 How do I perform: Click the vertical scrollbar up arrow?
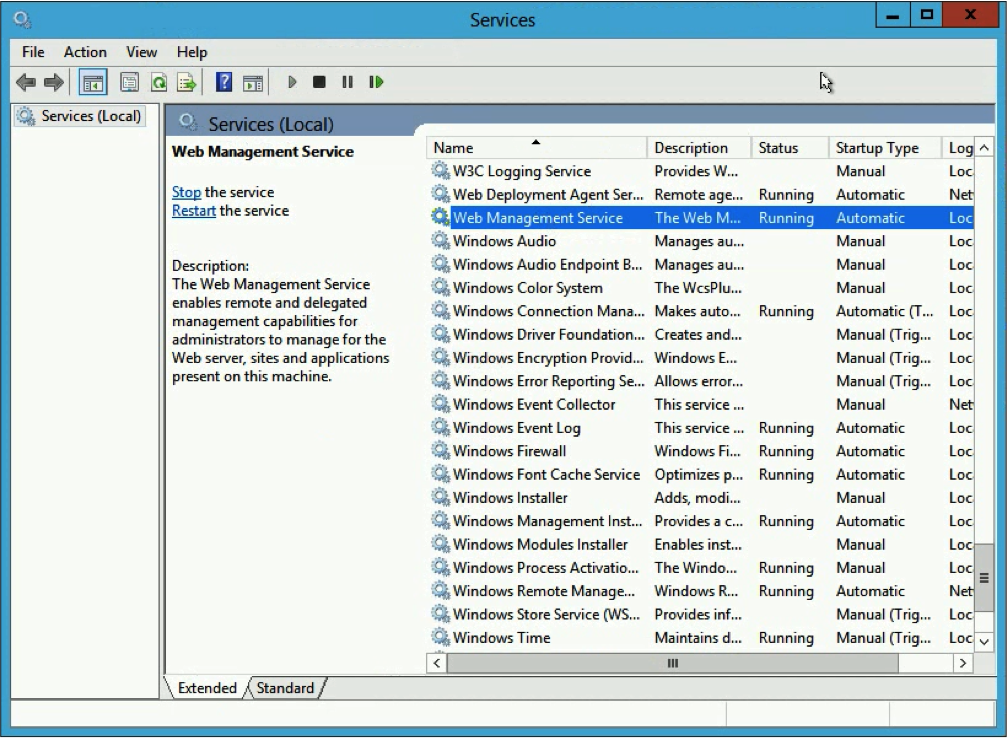coord(984,148)
